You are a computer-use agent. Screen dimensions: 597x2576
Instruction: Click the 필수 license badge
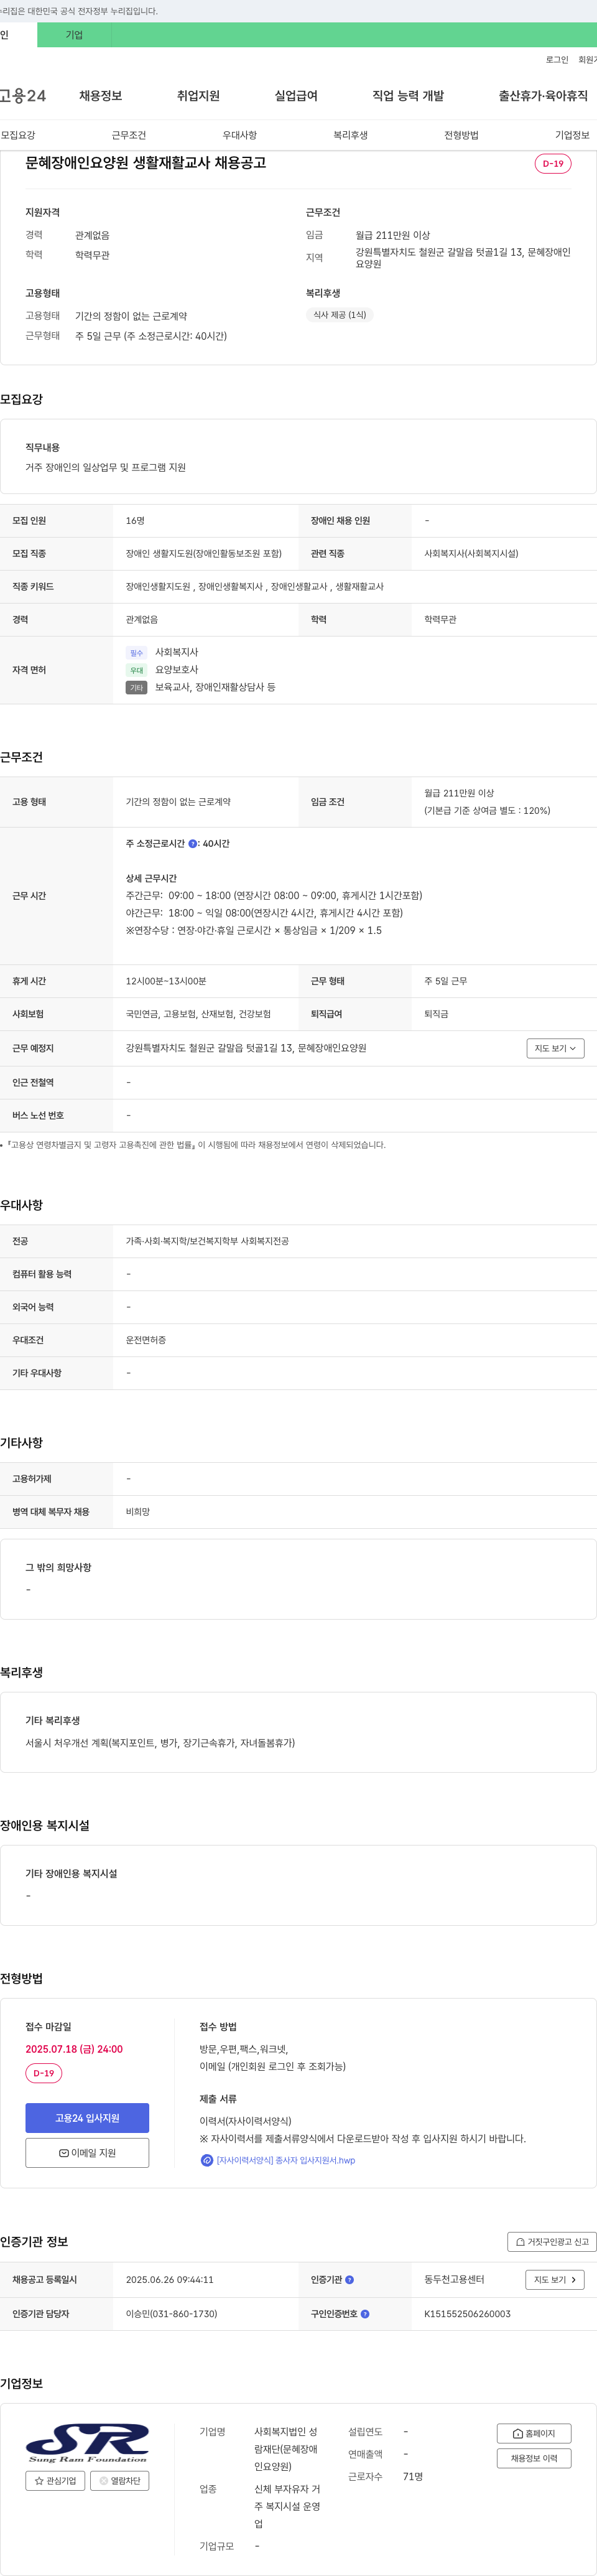(136, 653)
